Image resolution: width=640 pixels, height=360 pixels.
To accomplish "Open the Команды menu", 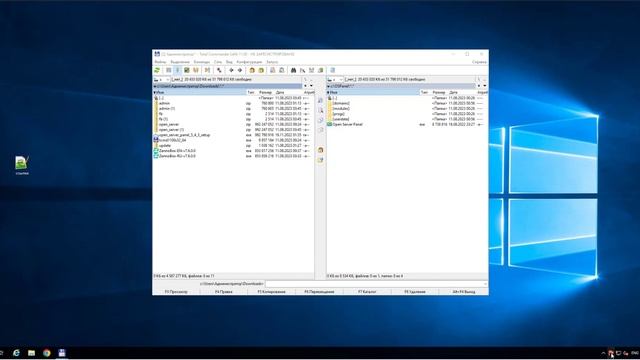I will pyautogui.click(x=202, y=62).
